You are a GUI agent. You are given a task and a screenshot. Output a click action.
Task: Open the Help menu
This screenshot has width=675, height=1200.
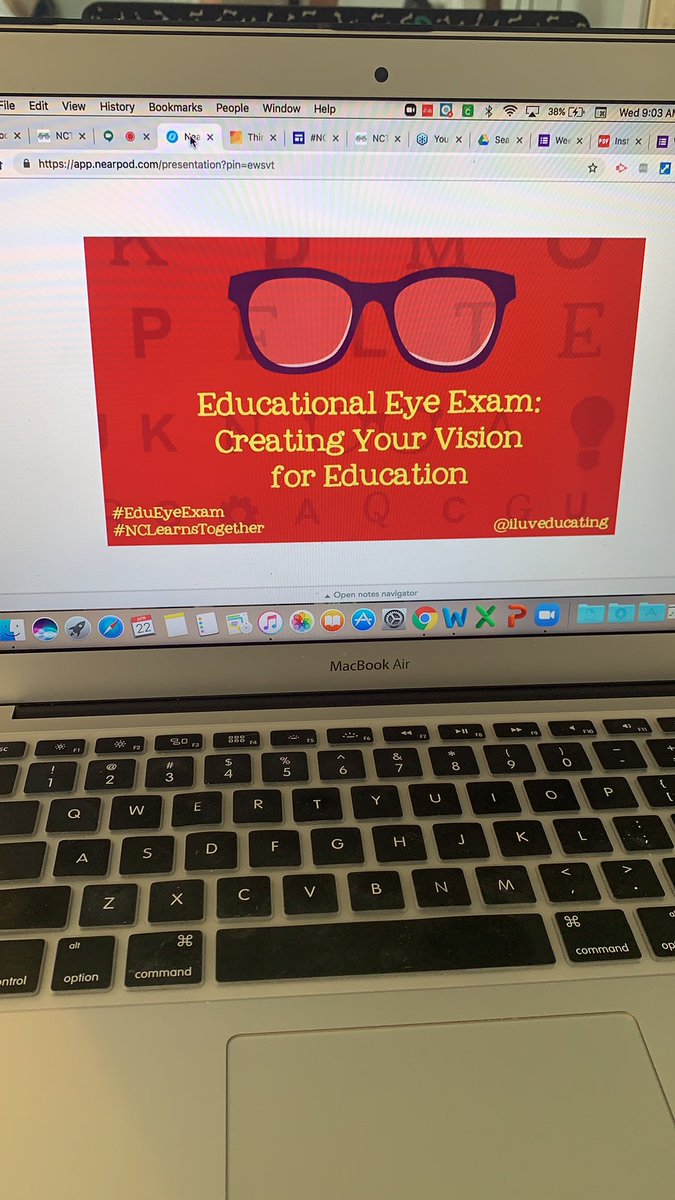point(325,109)
